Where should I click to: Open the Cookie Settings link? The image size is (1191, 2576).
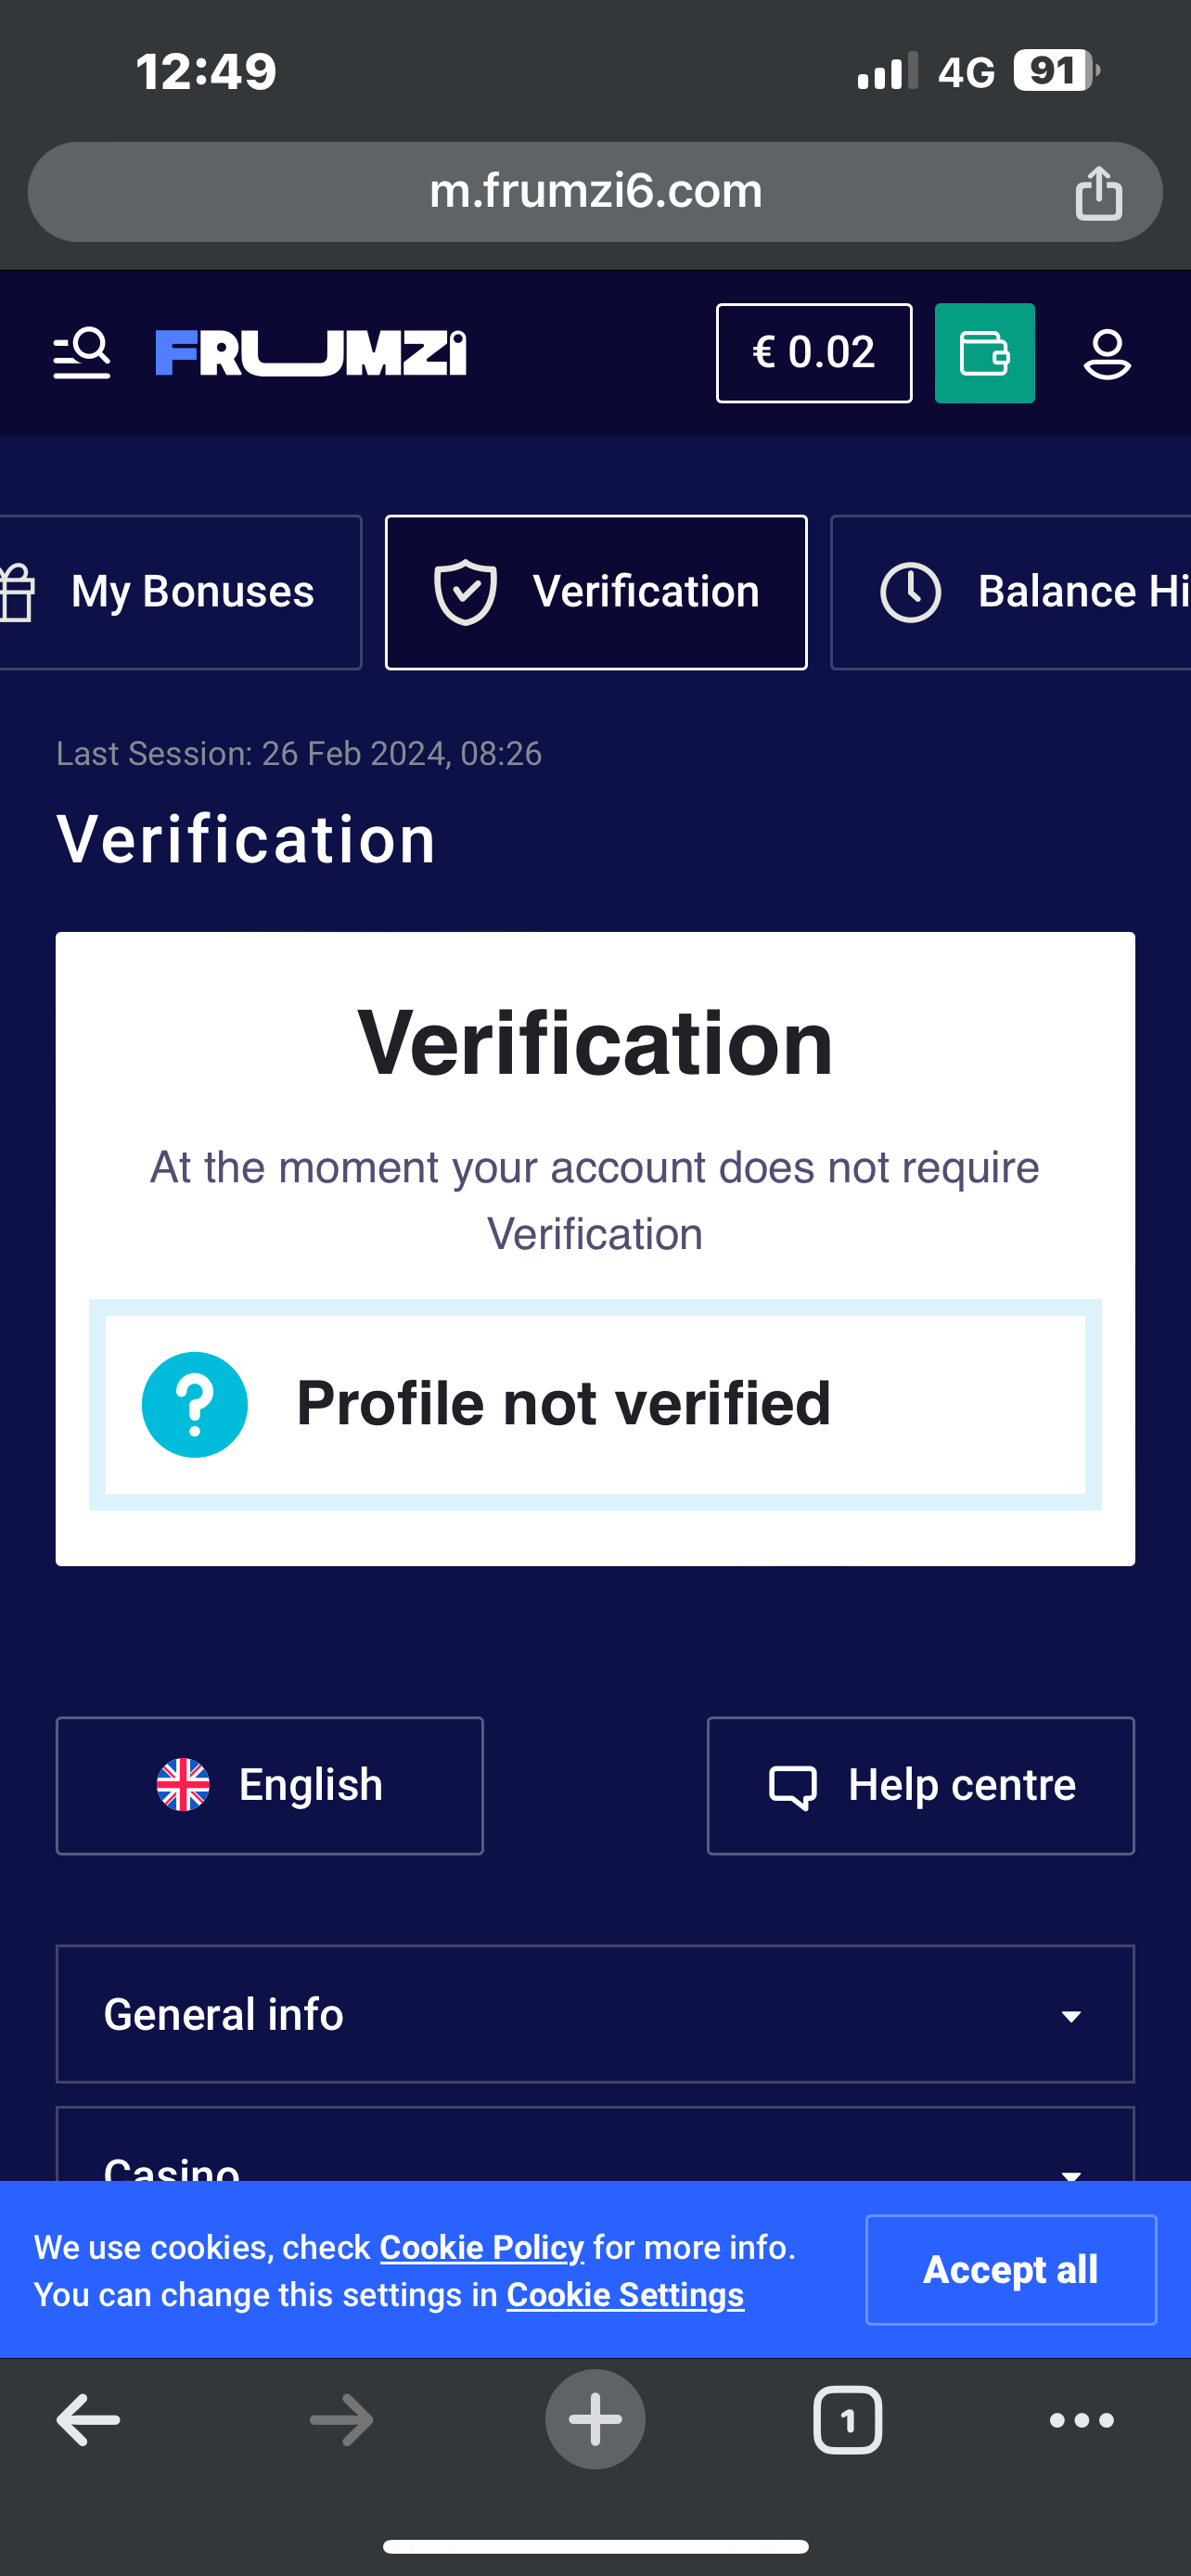625,2294
